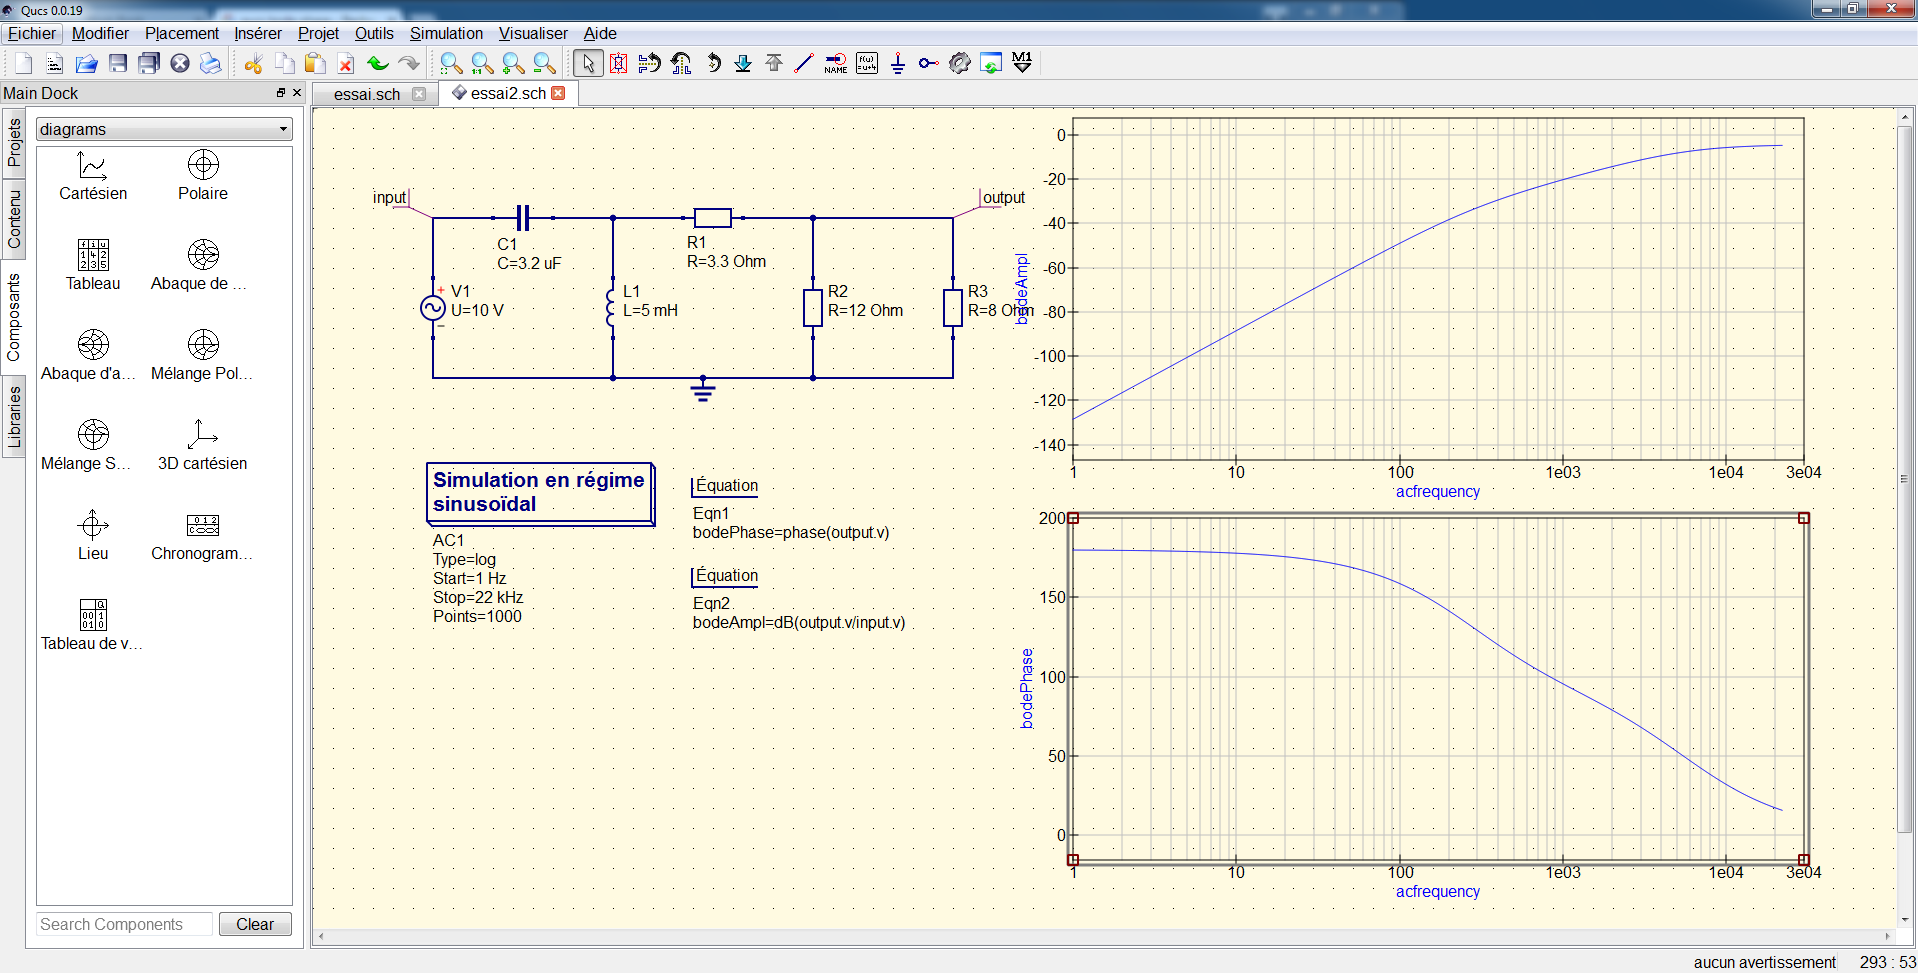Open the Insérer menu
This screenshot has width=1918, height=973.
tap(258, 34)
